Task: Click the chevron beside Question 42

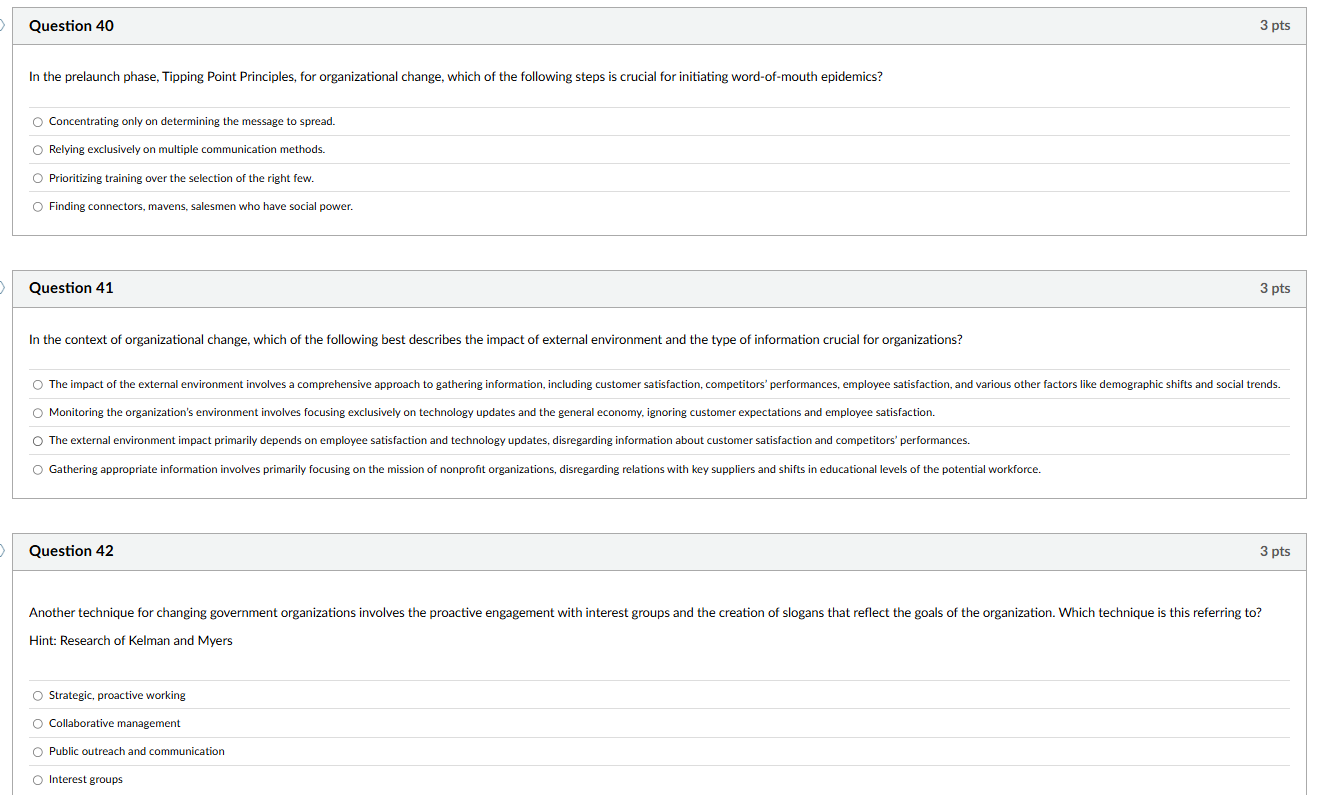Action: point(3,551)
